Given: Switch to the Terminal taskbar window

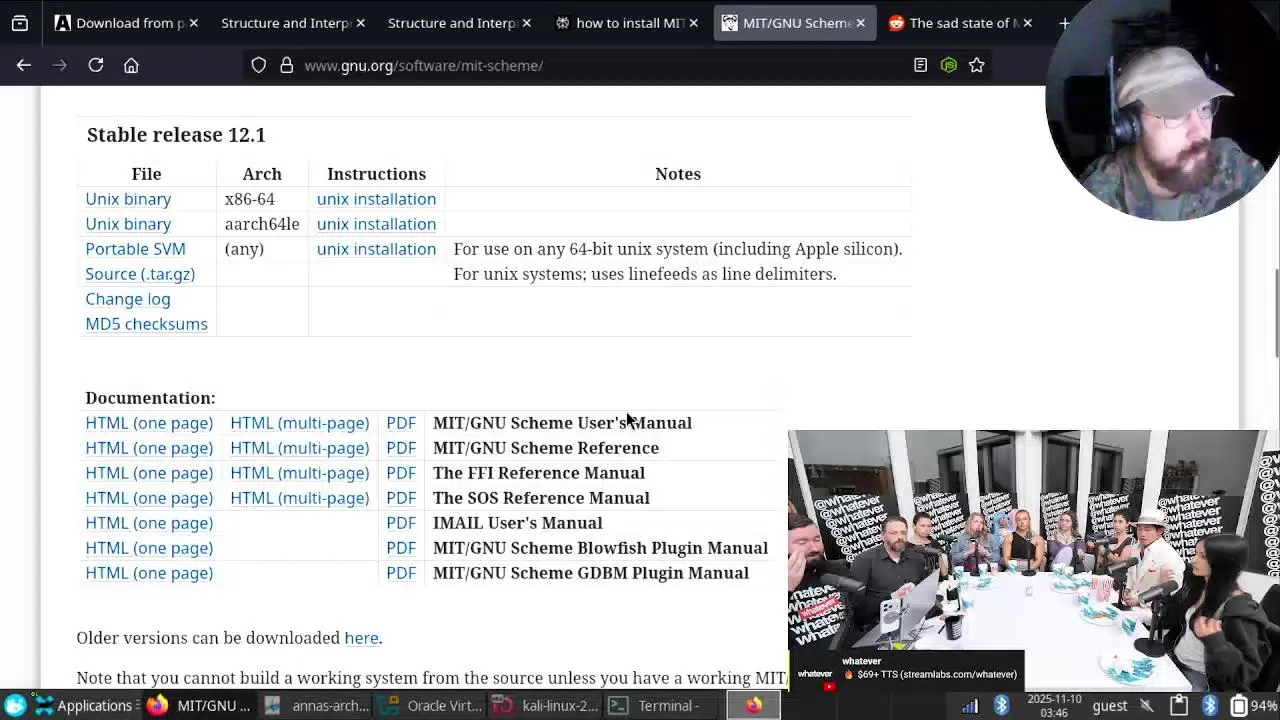Looking at the screenshot, I should (x=657, y=706).
